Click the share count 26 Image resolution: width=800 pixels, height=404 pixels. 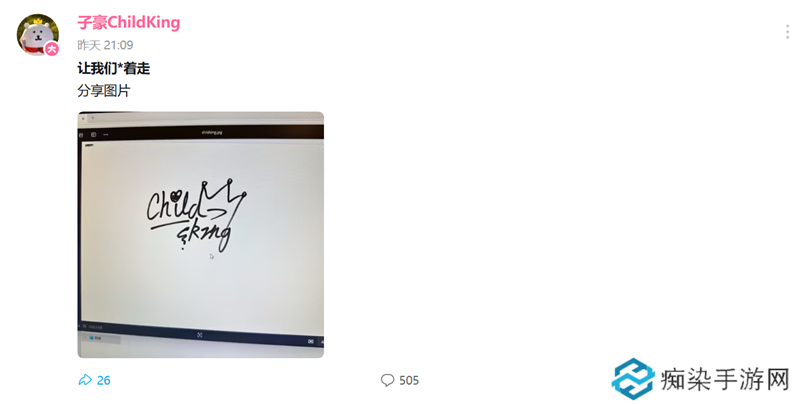tap(104, 381)
